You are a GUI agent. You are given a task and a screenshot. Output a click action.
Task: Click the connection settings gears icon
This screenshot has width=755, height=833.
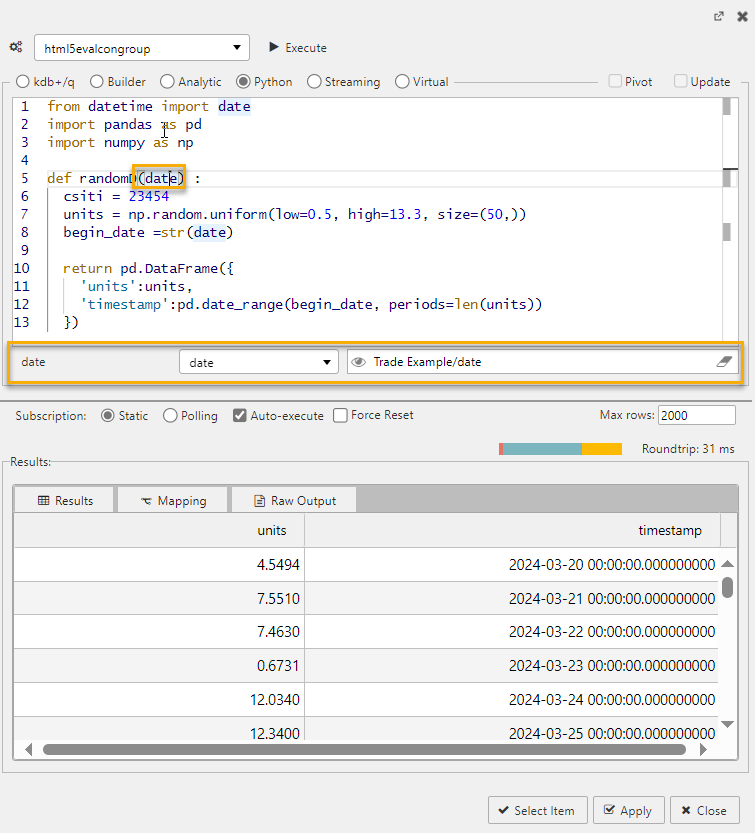click(16, 47)
